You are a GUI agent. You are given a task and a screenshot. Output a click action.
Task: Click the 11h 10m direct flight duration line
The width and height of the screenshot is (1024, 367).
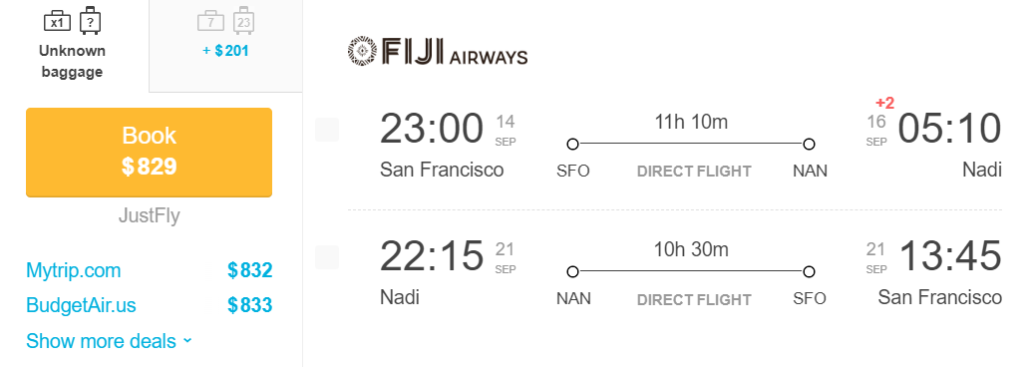691,144
